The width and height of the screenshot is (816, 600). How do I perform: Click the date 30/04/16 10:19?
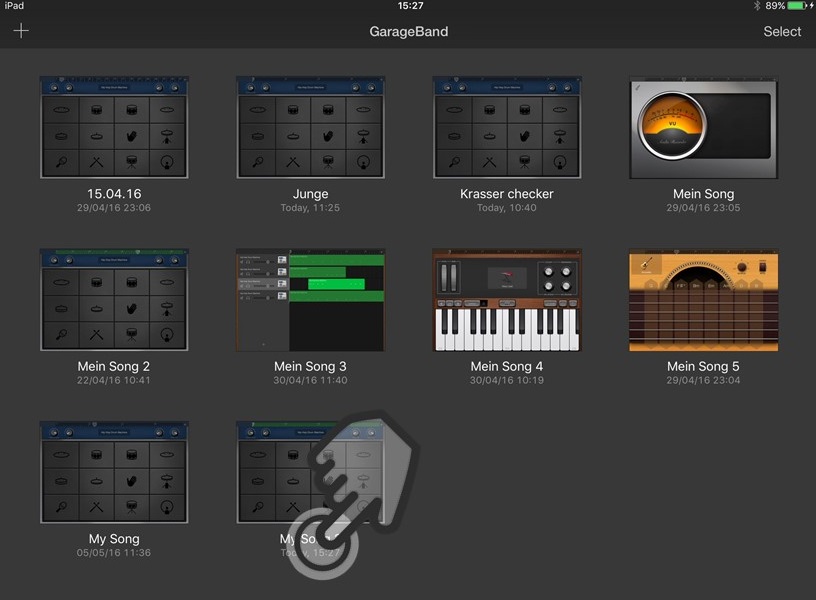507,380
